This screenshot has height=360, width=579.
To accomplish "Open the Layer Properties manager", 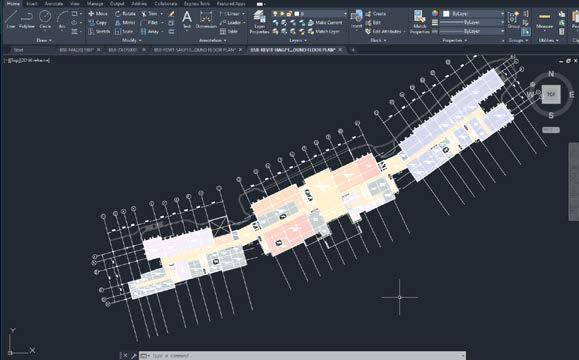I will pos(259,22).
